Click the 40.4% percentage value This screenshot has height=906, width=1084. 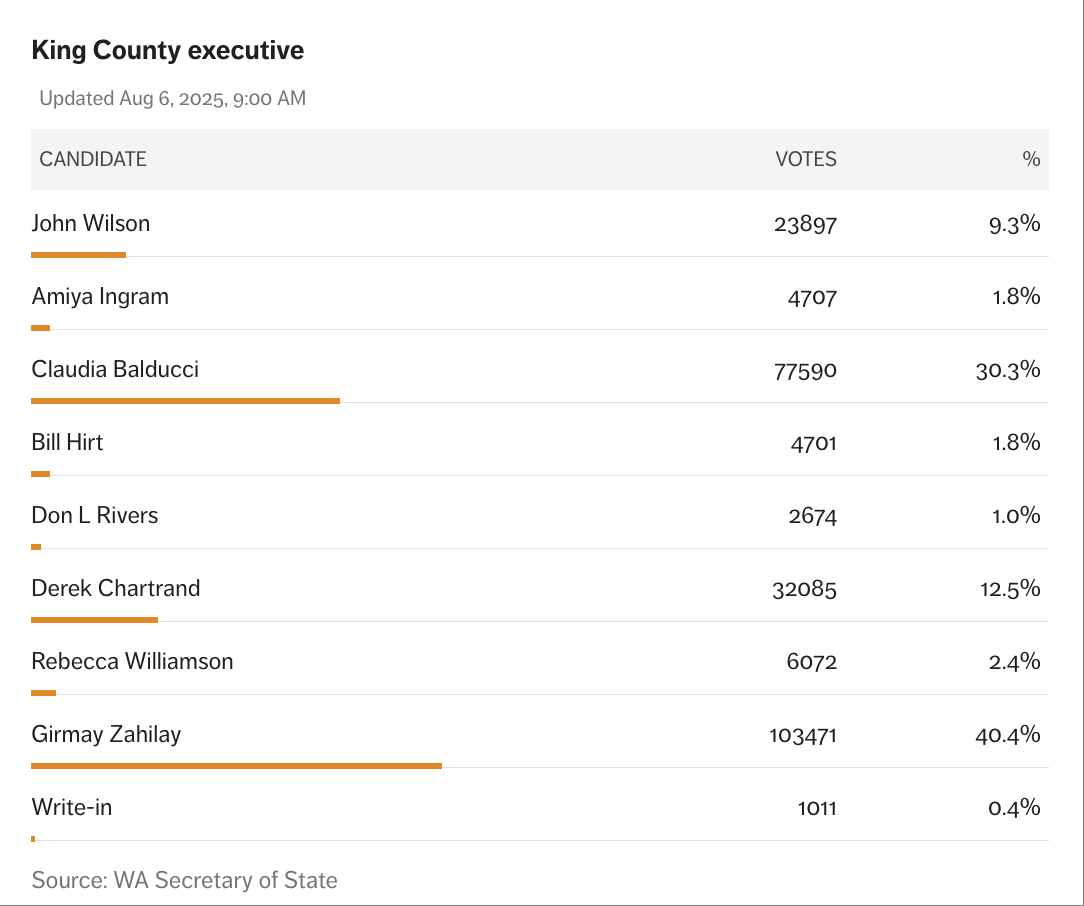[1008, 735]
